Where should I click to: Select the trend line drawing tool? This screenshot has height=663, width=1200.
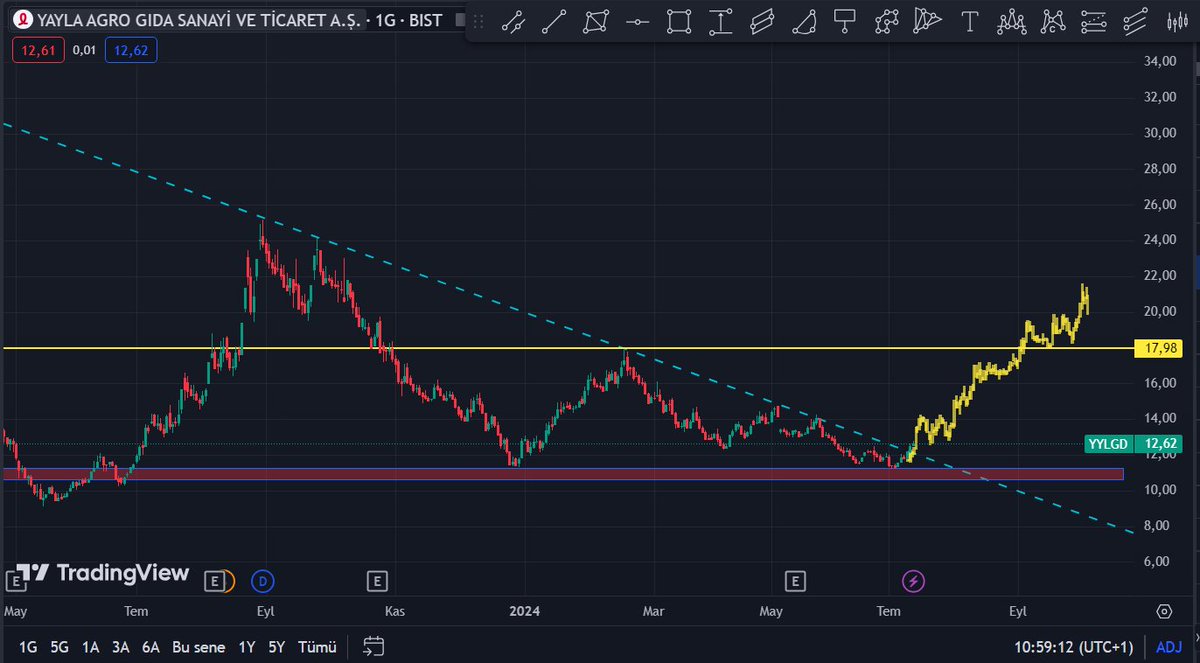(x=555, y=20)
